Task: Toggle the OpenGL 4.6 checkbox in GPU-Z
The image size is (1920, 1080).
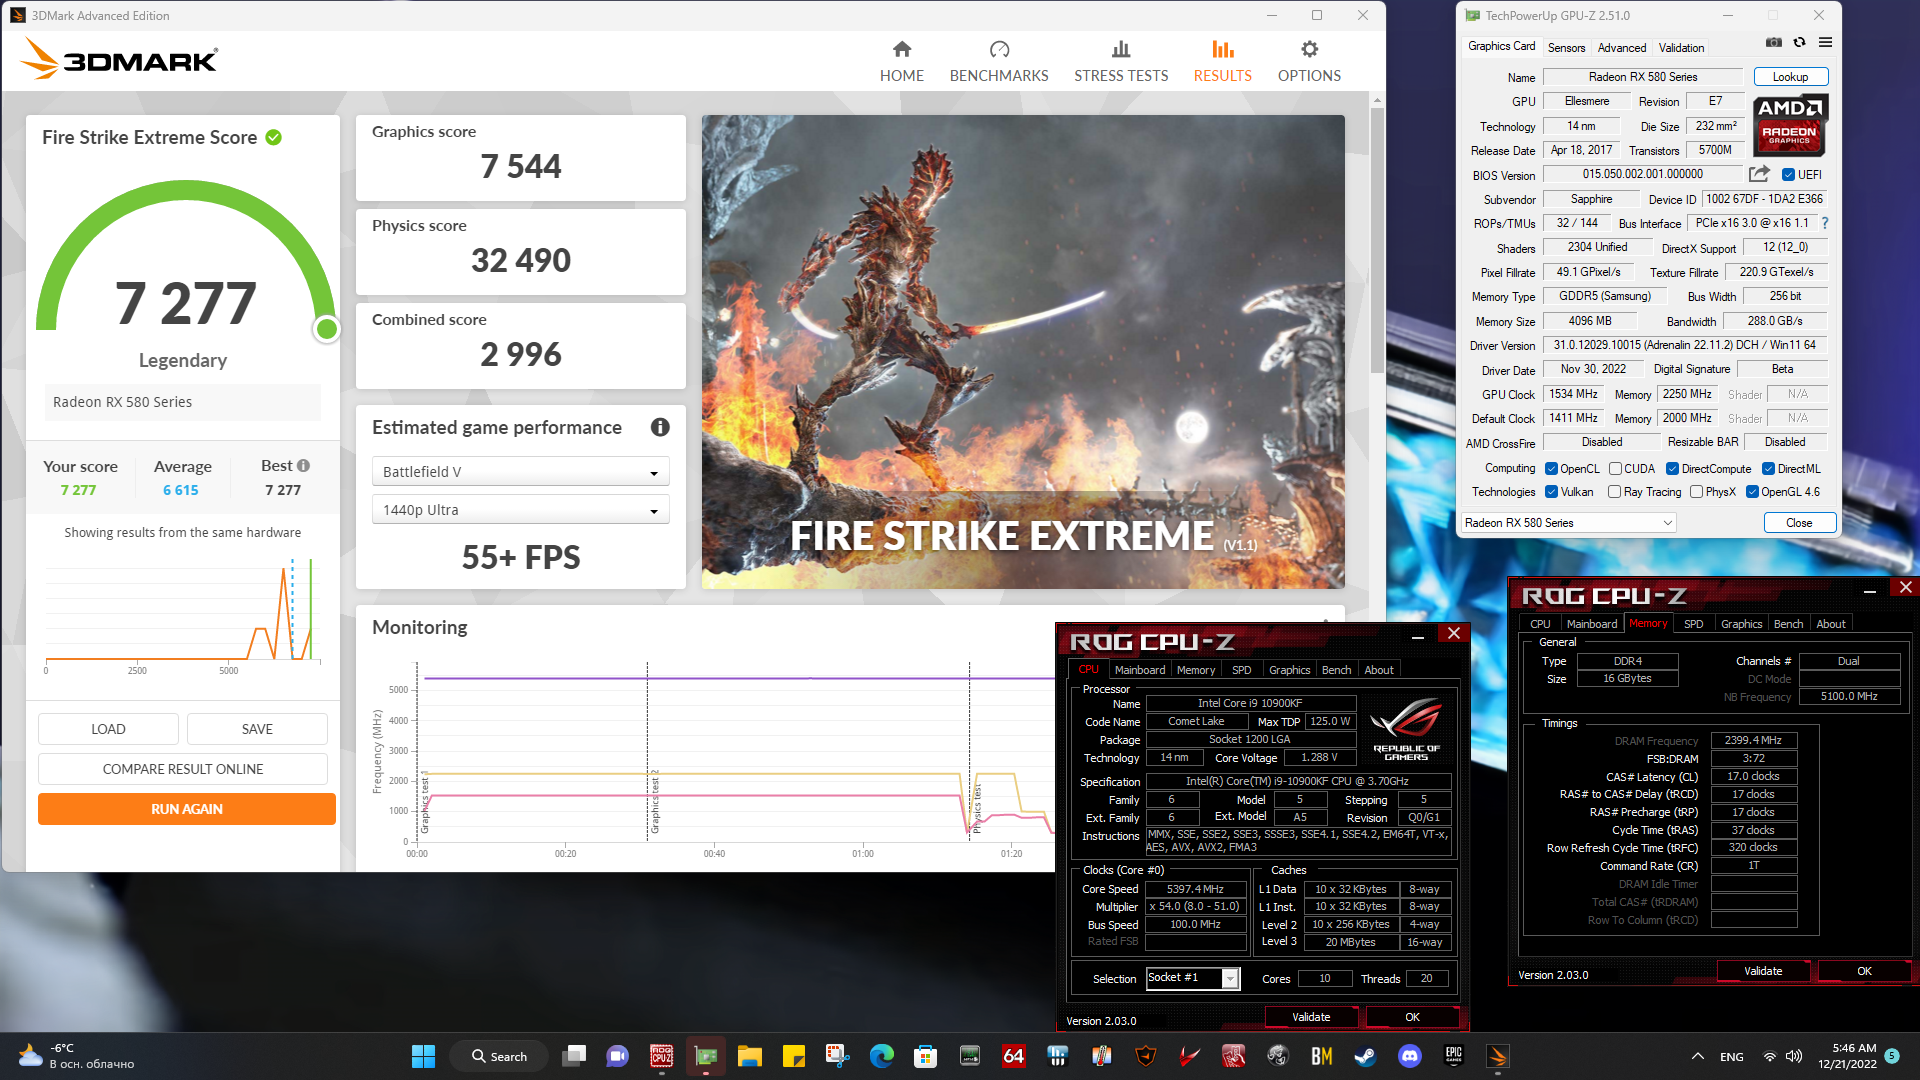Action: pos(1752,492)
